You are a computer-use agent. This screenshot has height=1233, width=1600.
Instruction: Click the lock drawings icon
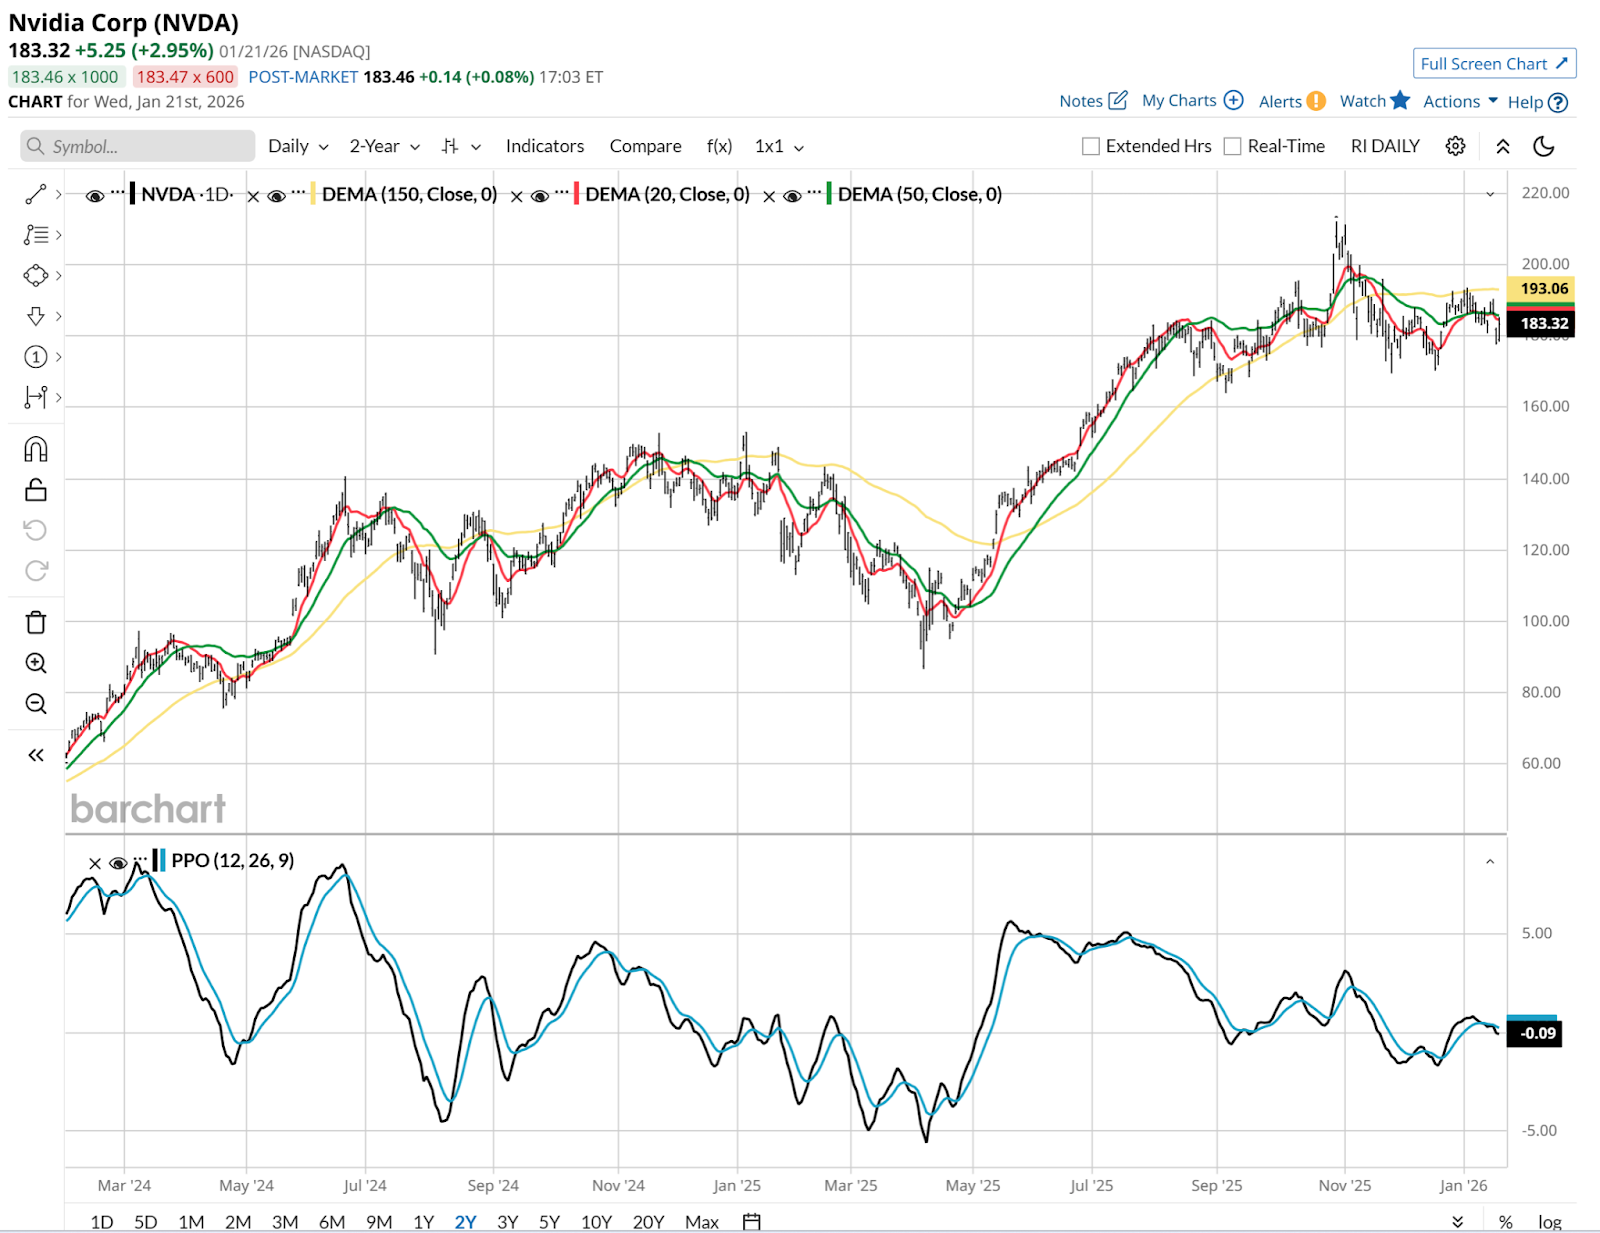tap(36, 490)
